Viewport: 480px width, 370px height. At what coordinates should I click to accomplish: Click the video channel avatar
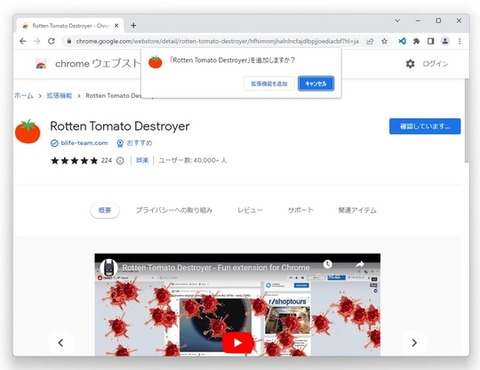(x=109, y=268)
